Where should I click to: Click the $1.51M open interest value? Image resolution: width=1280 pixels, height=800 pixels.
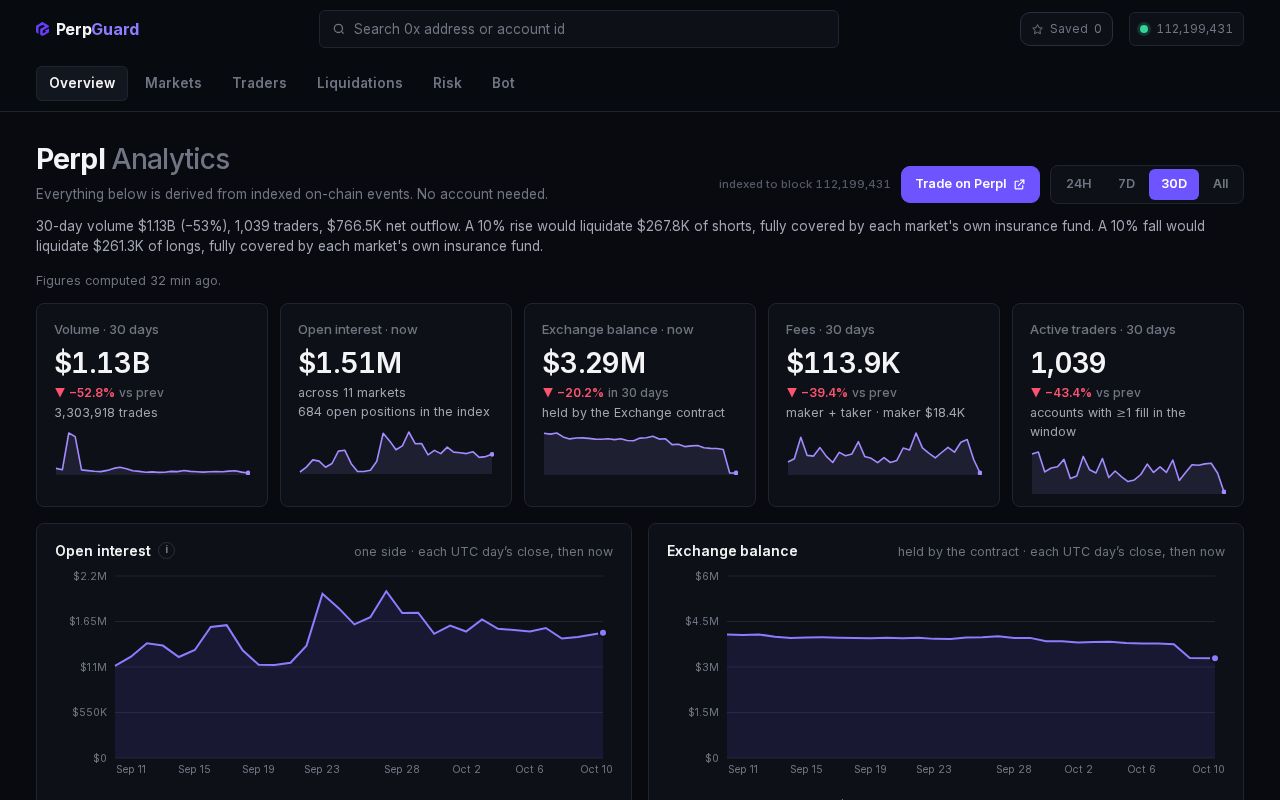click(350, 363)
